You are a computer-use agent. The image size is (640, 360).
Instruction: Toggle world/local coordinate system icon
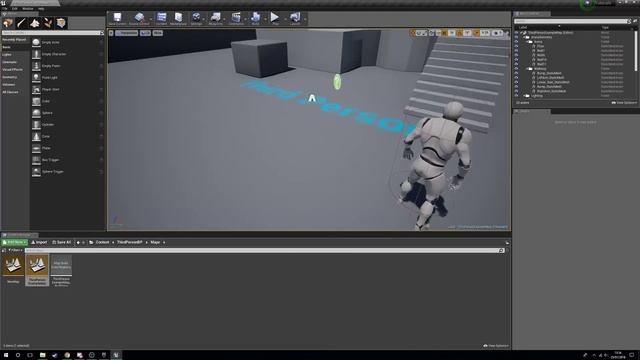(432, 33)
